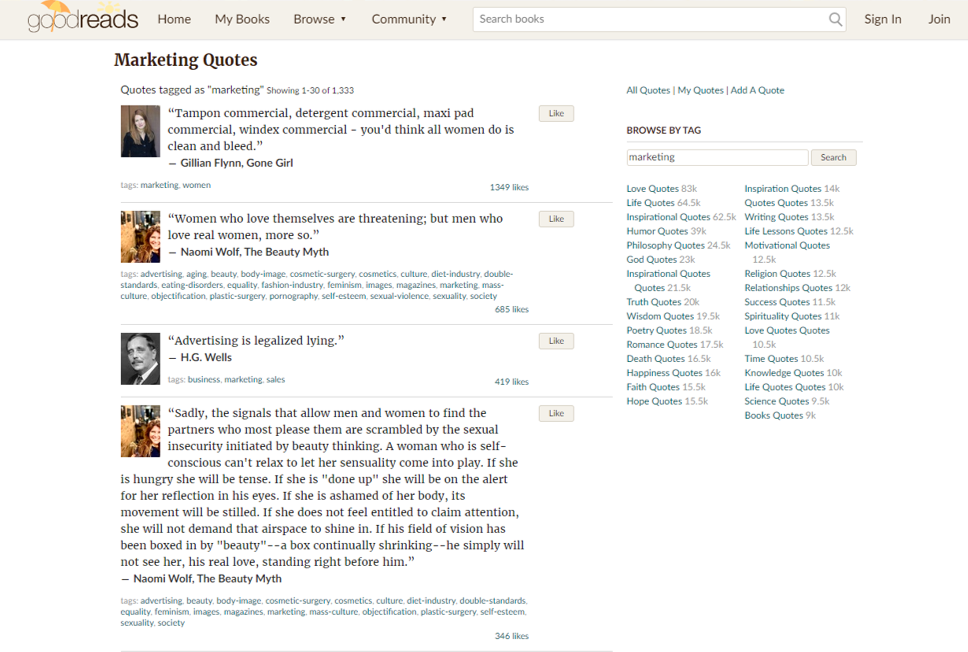Image resolution: width=968 pixels, height=652 pixels.
Task: Open the 'business' tag under Wells quote
Action: coord(204,380)
